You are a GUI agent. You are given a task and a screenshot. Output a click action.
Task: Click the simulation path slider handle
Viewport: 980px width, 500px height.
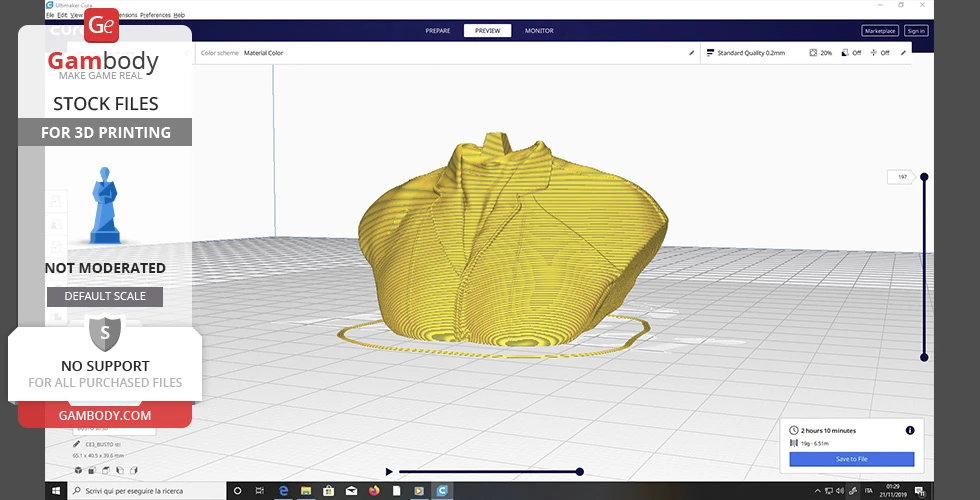(x=579, y=472)
